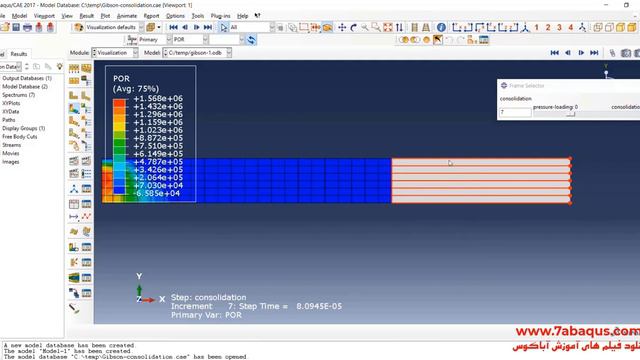Apply custom view 4

point(571,27)
